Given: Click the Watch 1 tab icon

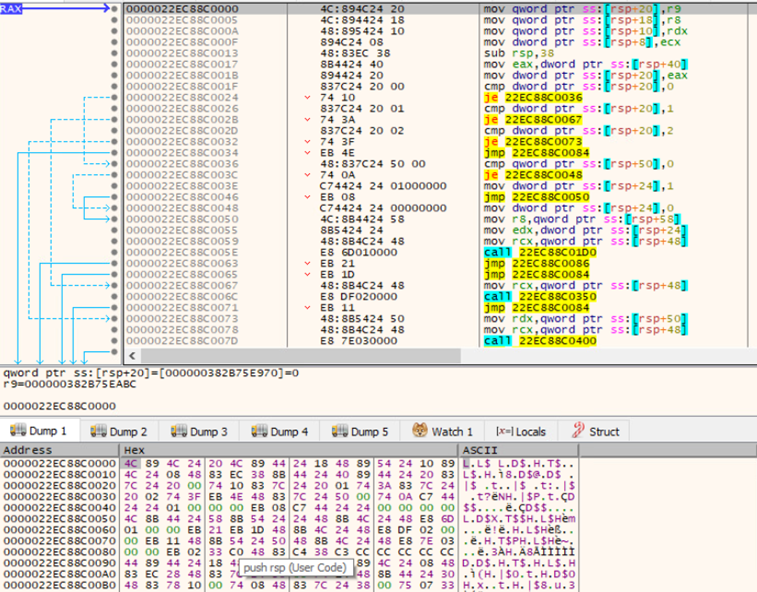Looking at the screenshot, I should coord(419,431).
